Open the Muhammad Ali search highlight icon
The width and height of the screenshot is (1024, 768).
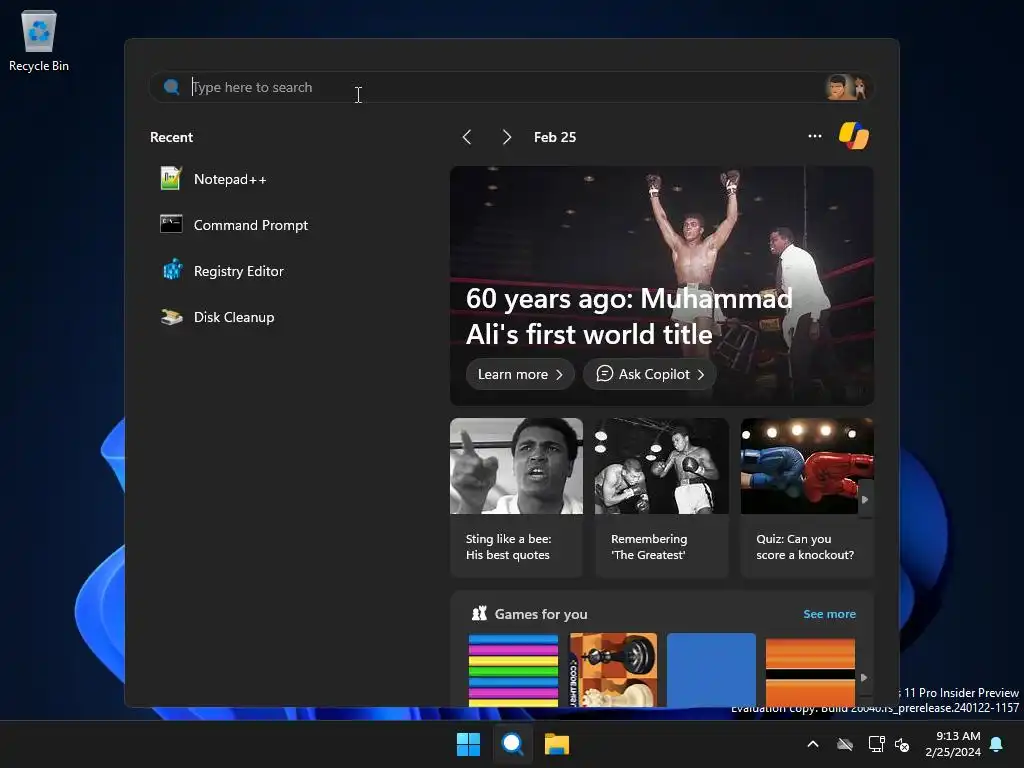click(x=846, y=87)
